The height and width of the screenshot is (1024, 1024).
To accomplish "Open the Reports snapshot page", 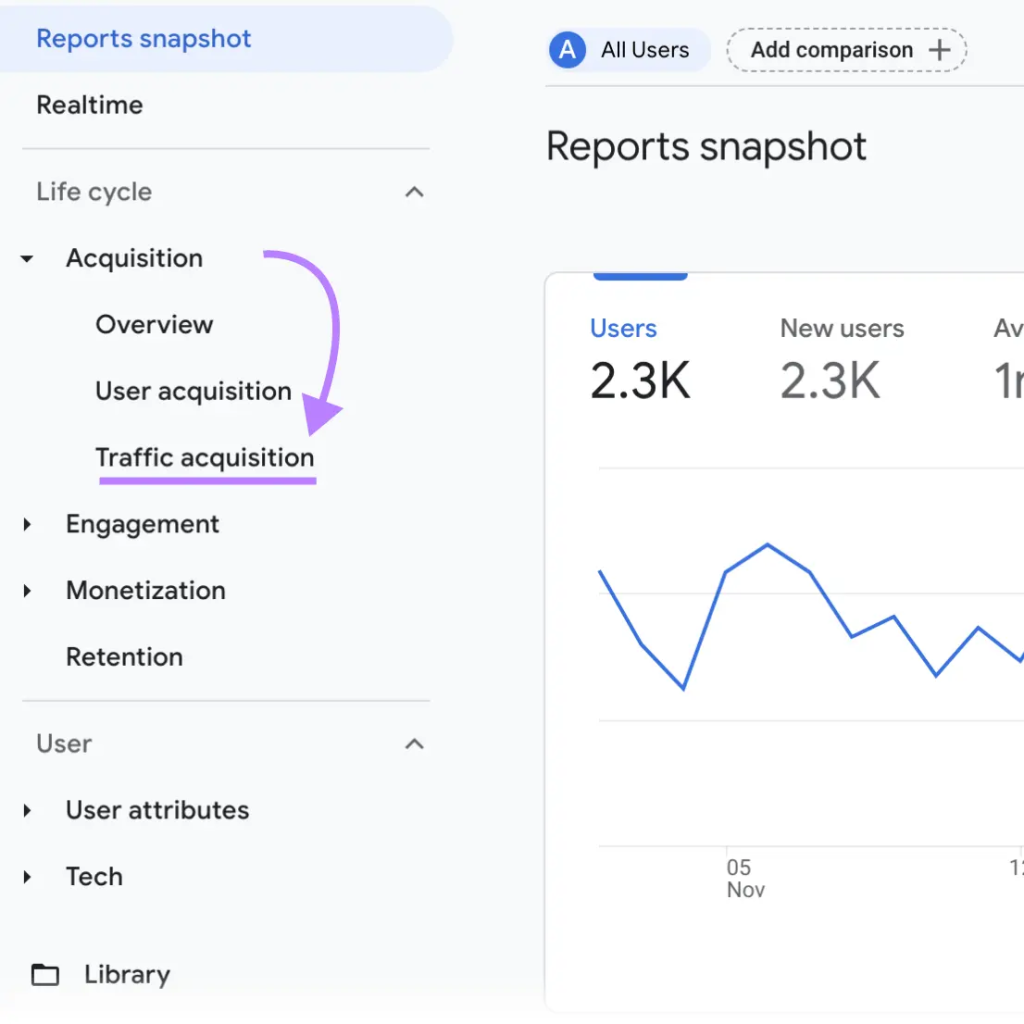I will coord(143,38).
